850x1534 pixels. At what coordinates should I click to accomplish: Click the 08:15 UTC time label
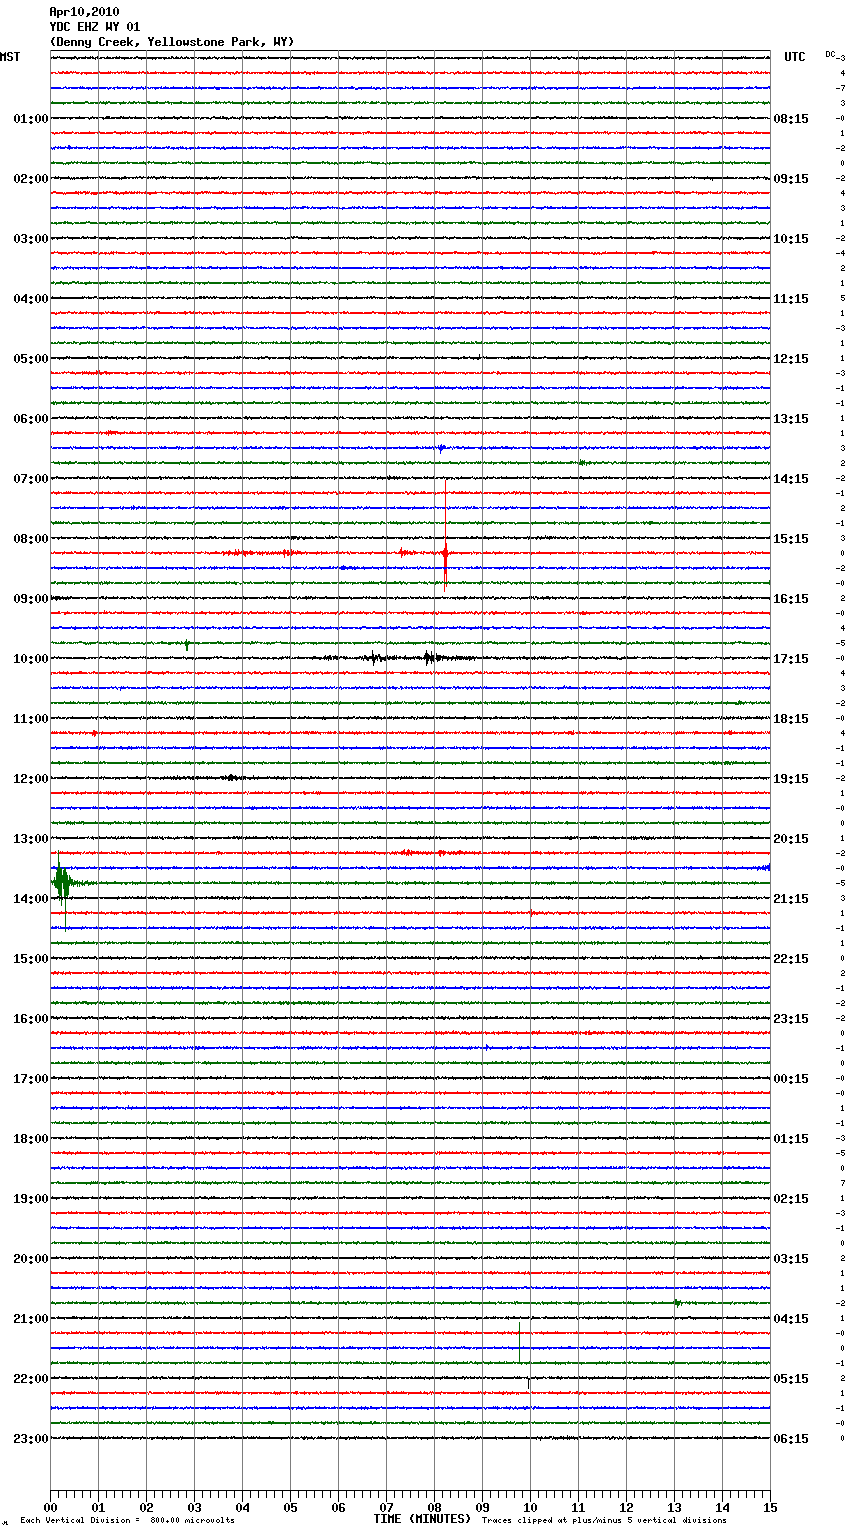point(791,119)
